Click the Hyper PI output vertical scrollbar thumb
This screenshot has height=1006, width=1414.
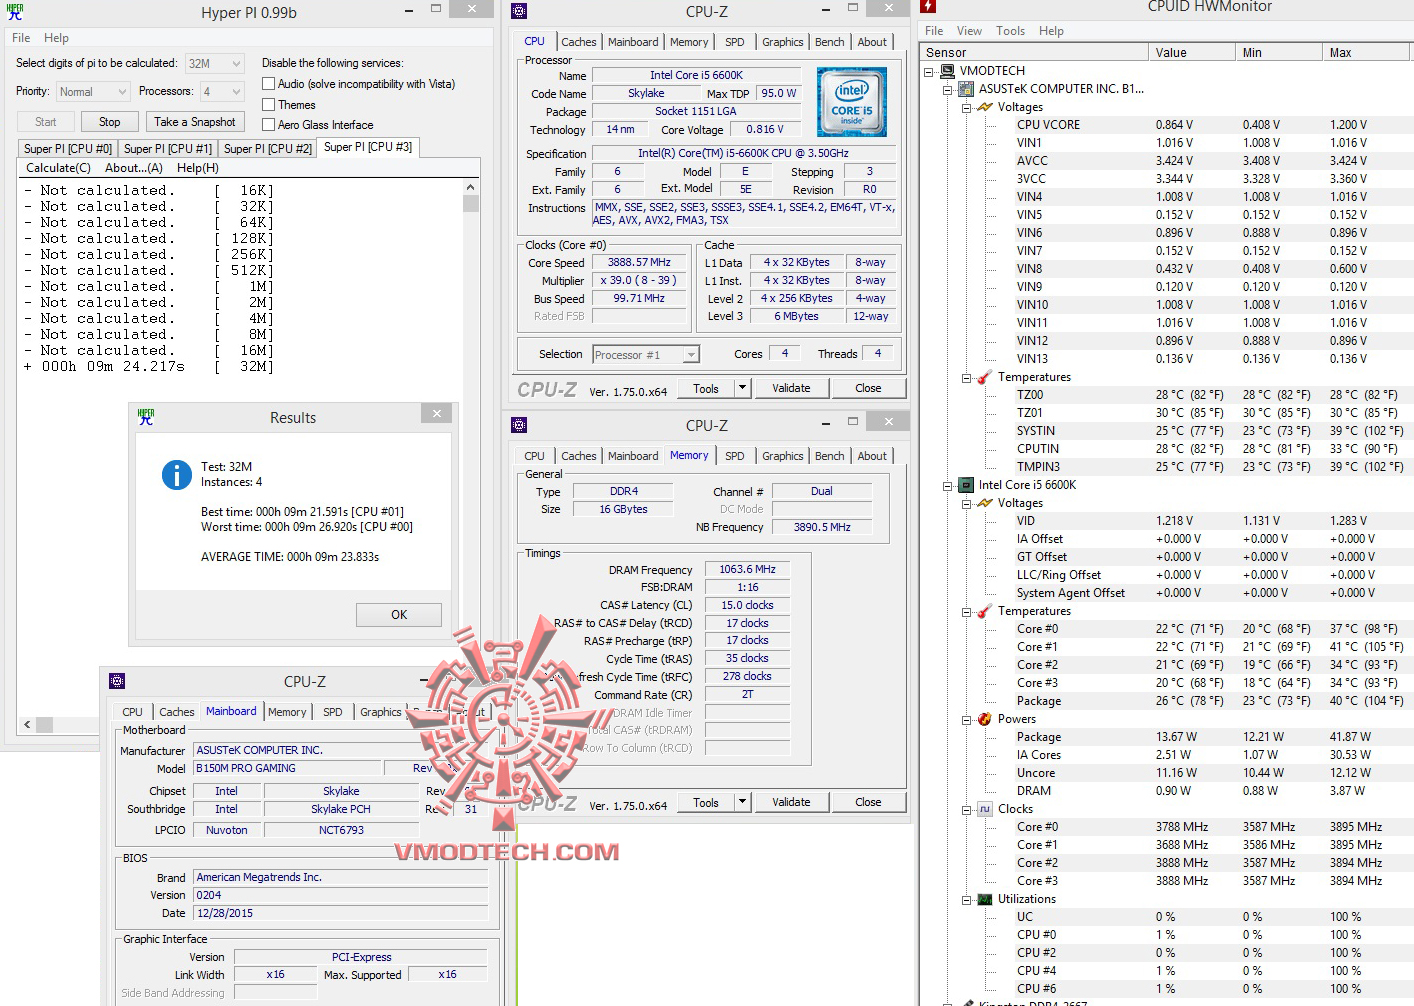pyautogui.click(x=471, y=203)
